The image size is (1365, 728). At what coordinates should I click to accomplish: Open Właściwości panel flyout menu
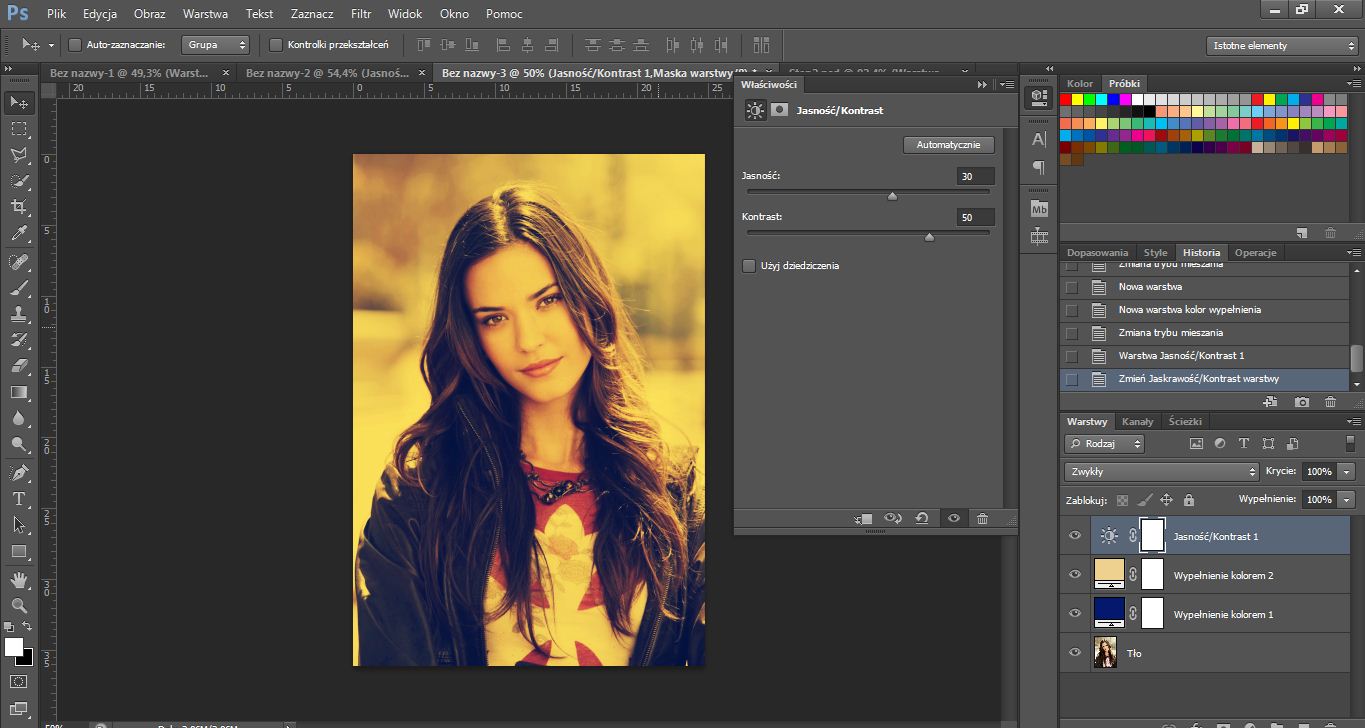coord(1006,85)
